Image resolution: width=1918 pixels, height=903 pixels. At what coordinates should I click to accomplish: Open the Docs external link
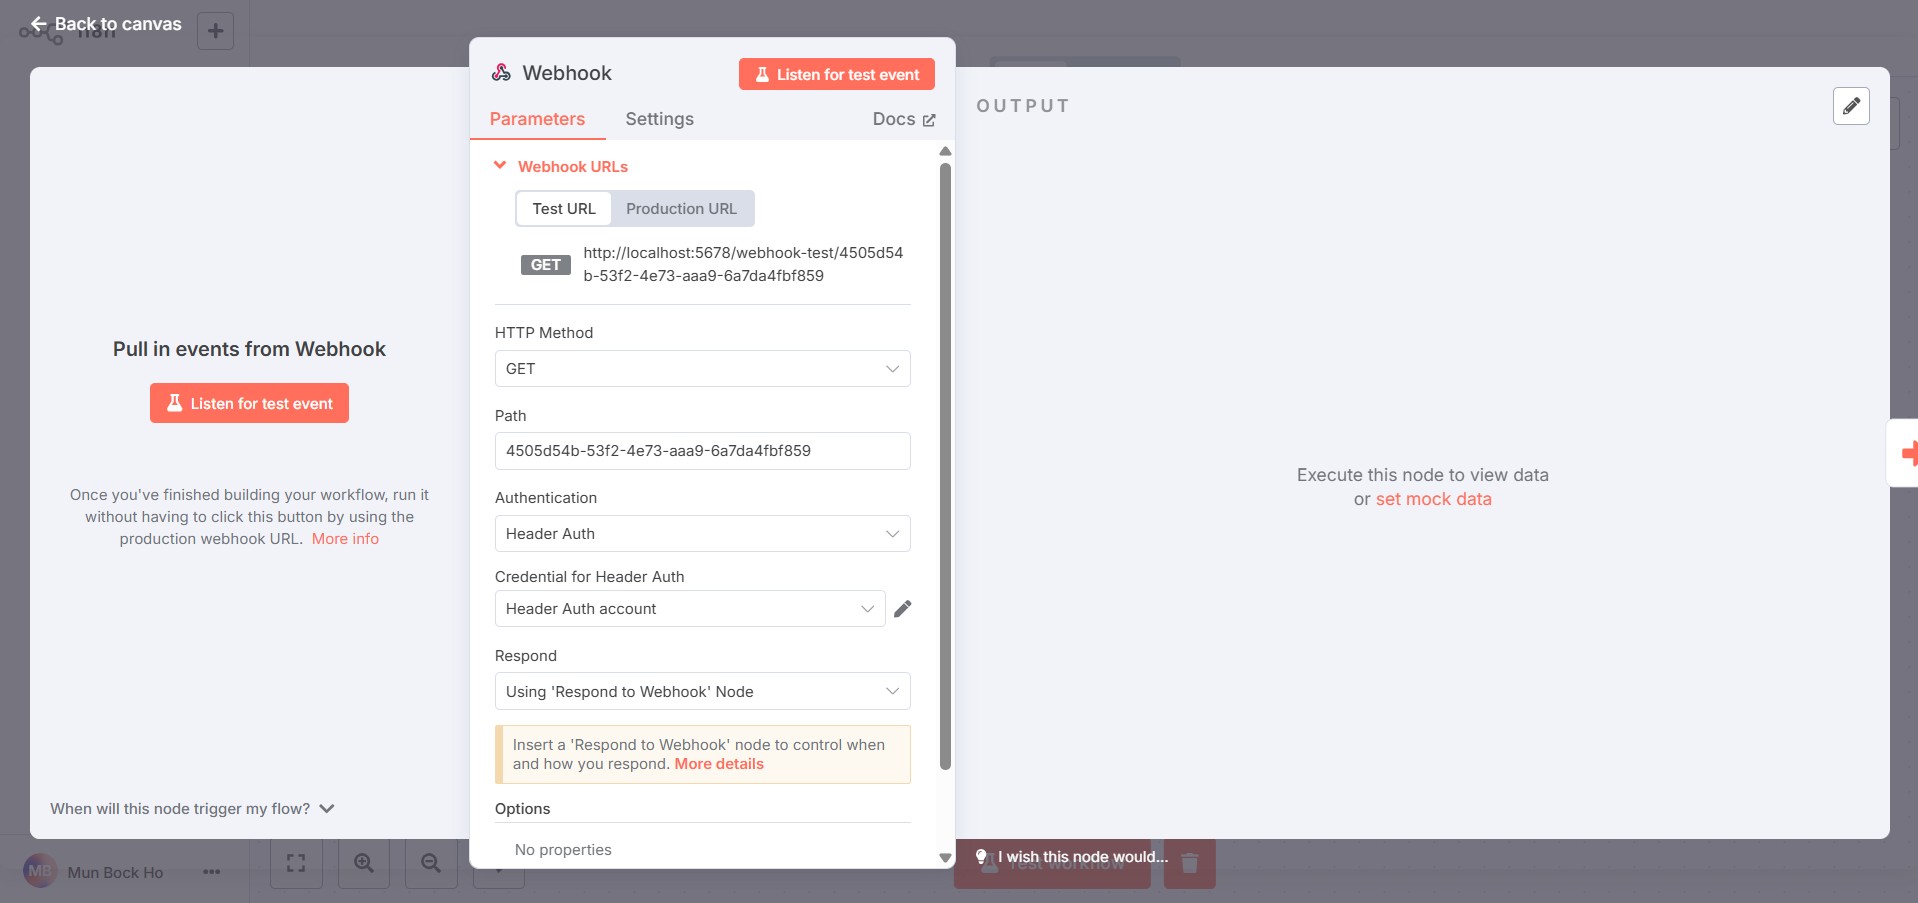point(904,119)
